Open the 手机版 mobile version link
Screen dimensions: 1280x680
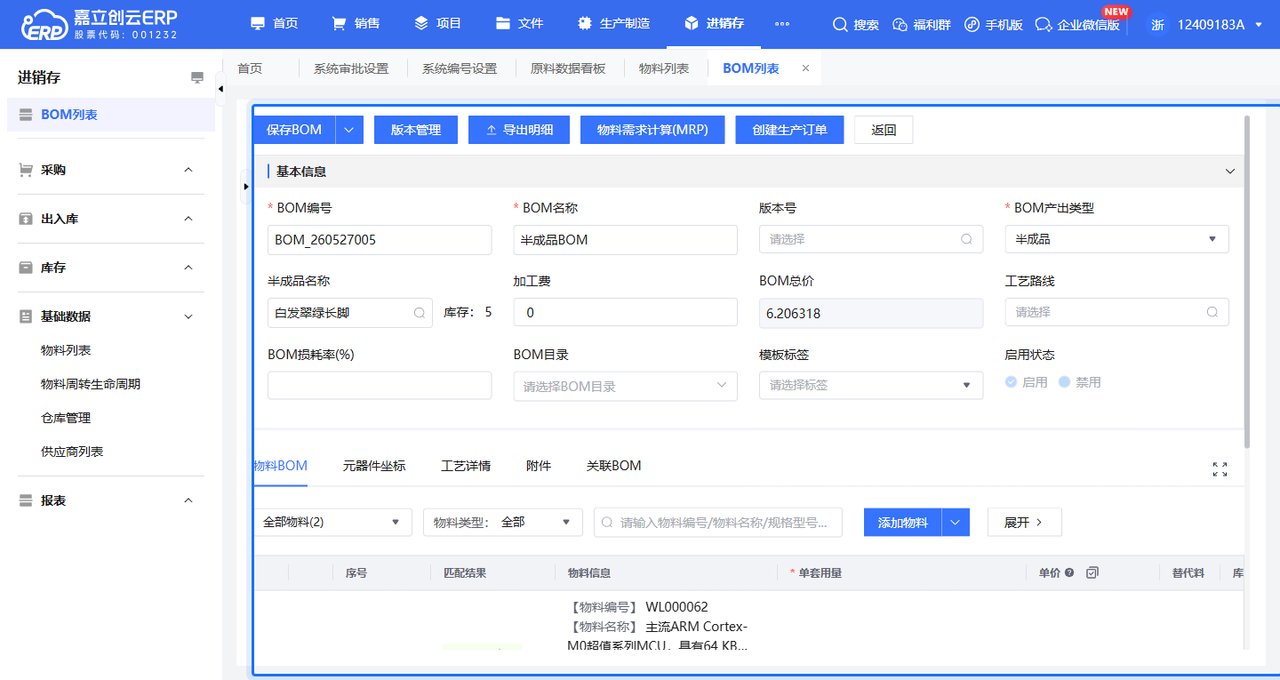(x=993, y=24)
